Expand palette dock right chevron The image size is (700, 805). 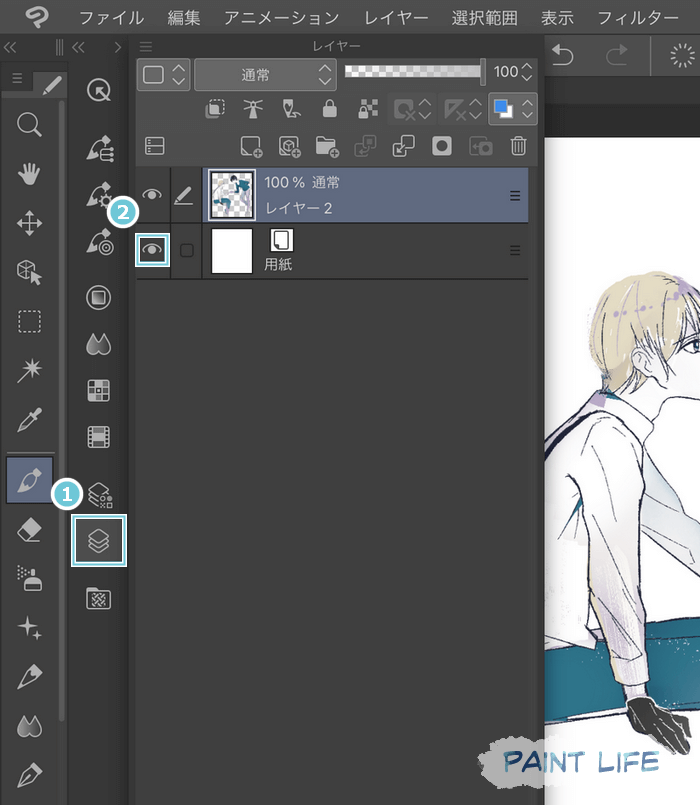point(118,48)
